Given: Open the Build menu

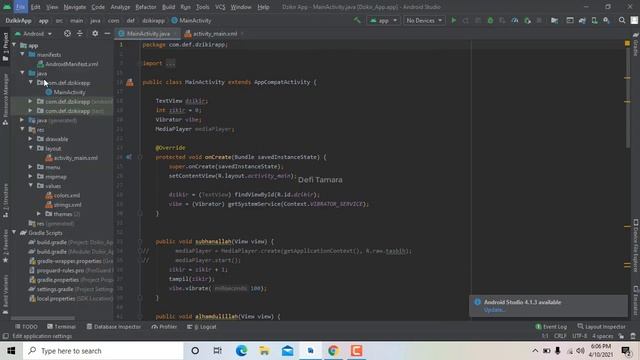Looking at the screenshot, I should 168,7.
